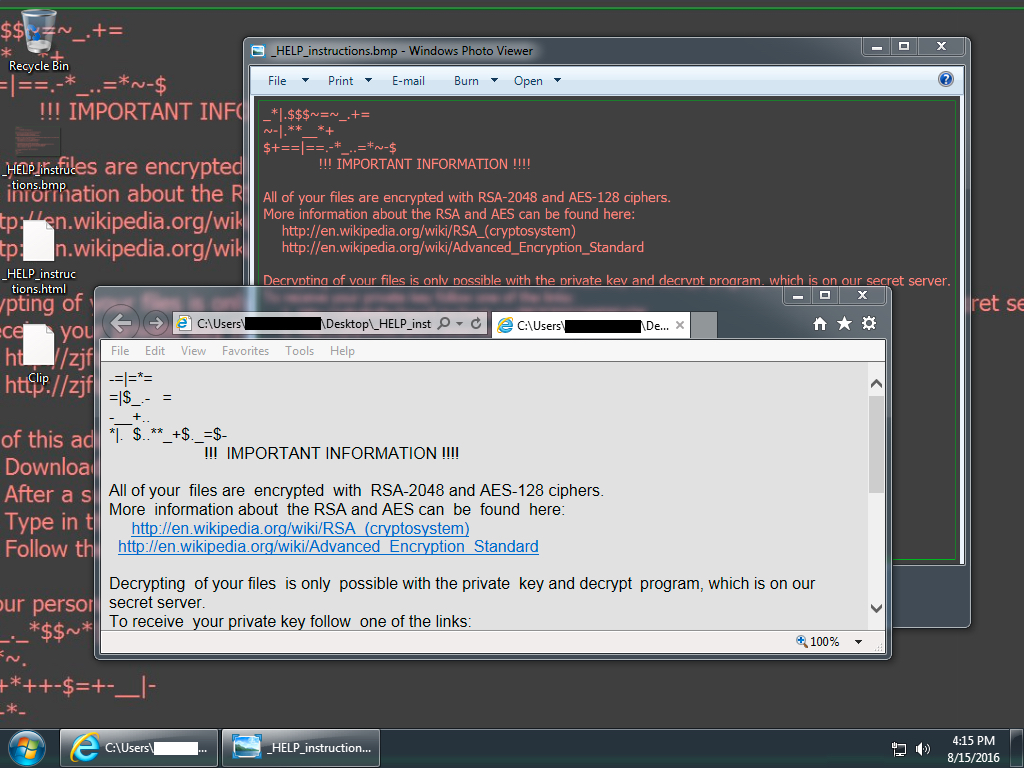
Task: Click the Internet Explorer Back arrow button
Action: coord(121,323)
